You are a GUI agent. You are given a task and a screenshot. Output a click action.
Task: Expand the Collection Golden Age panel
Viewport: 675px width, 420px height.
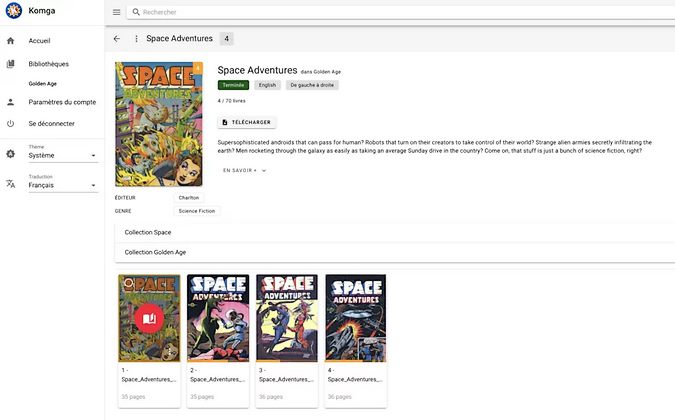click(x=395, y=252)
